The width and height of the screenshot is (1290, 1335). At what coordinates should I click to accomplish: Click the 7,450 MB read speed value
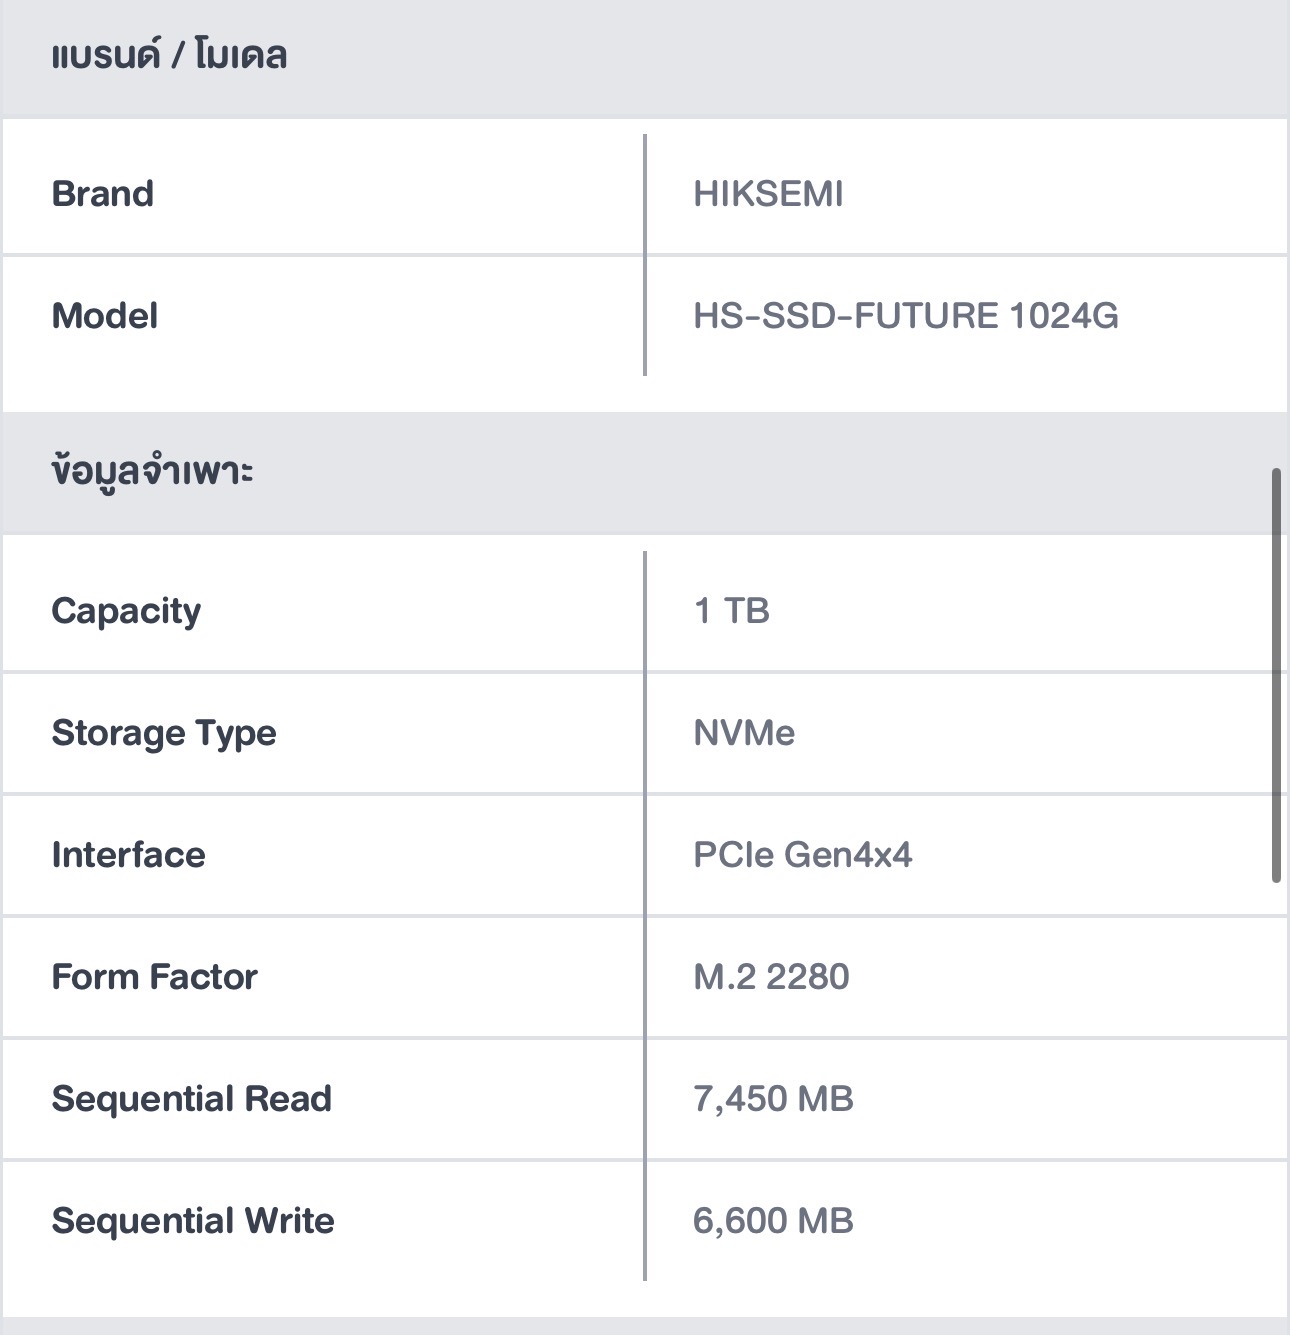click(x=773, y=1099)
